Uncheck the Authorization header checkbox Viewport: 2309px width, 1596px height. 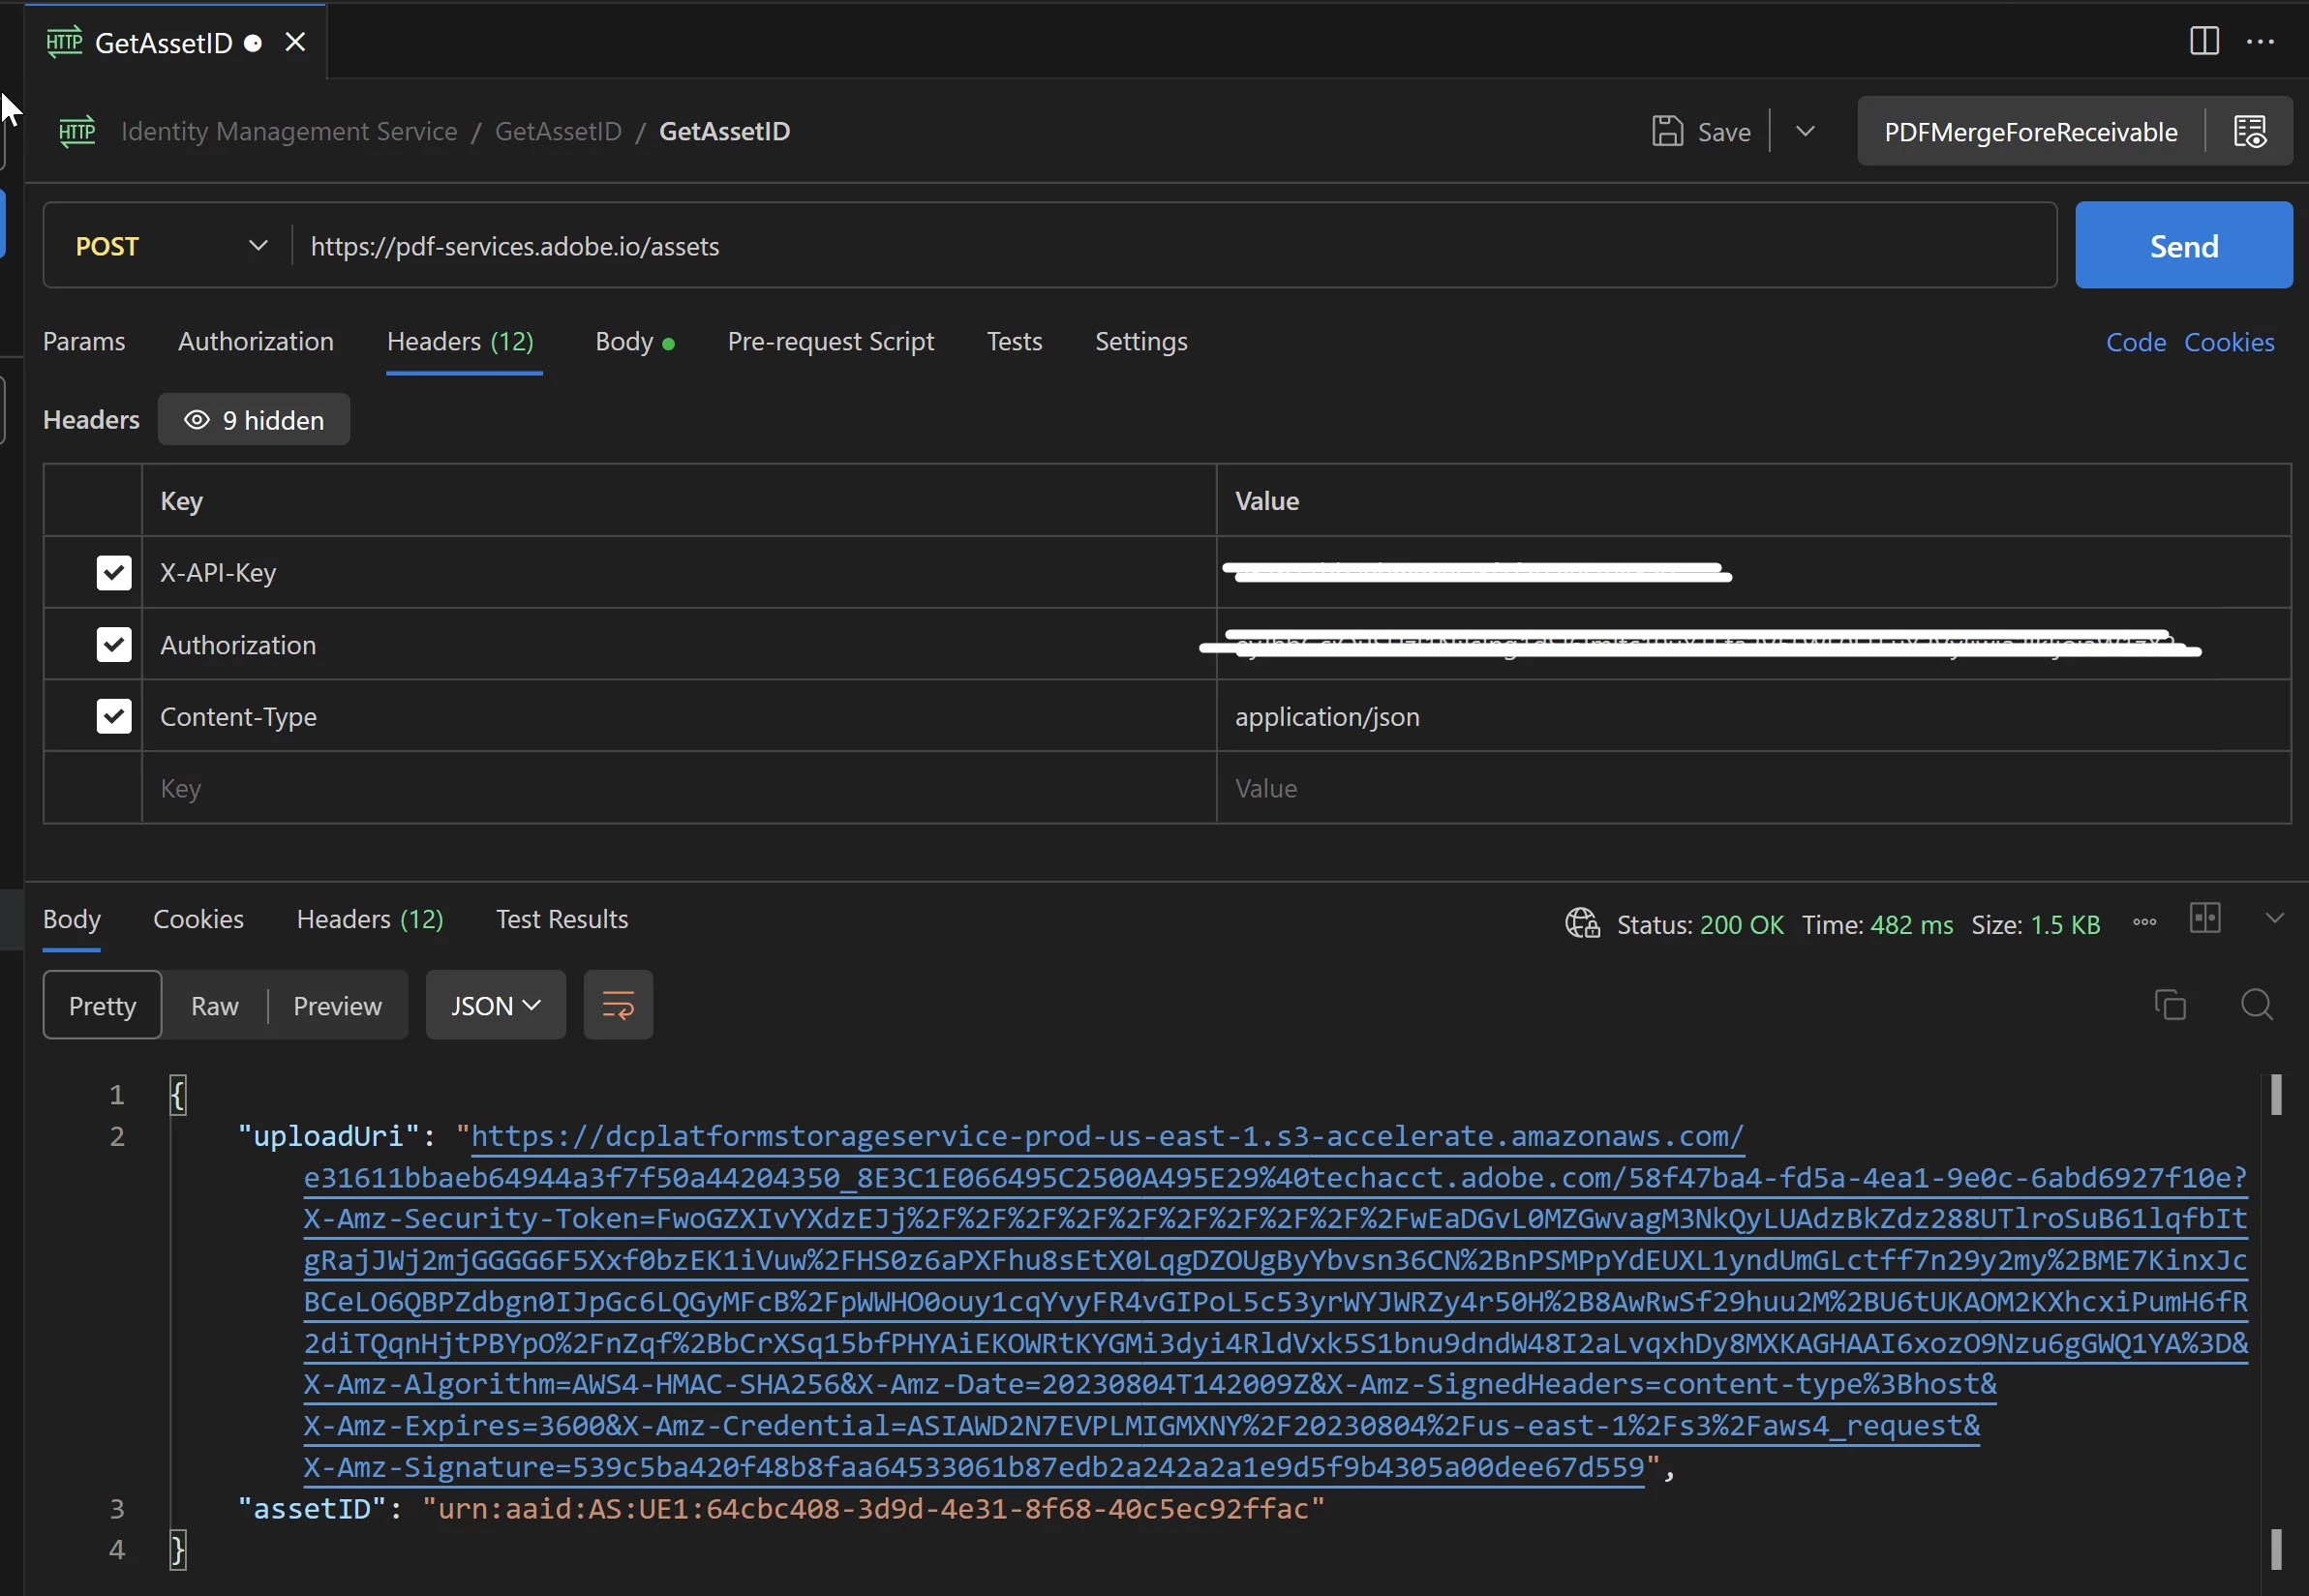point(114,645)
